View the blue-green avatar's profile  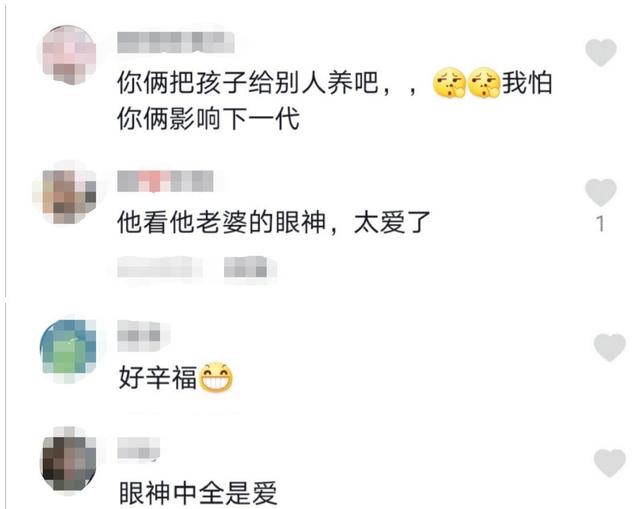coord(69,347)
